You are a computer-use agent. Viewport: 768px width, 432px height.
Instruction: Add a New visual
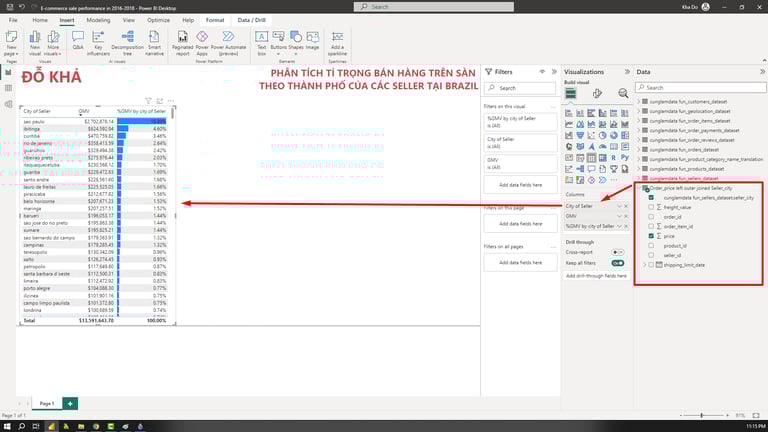tap(35, 43)
